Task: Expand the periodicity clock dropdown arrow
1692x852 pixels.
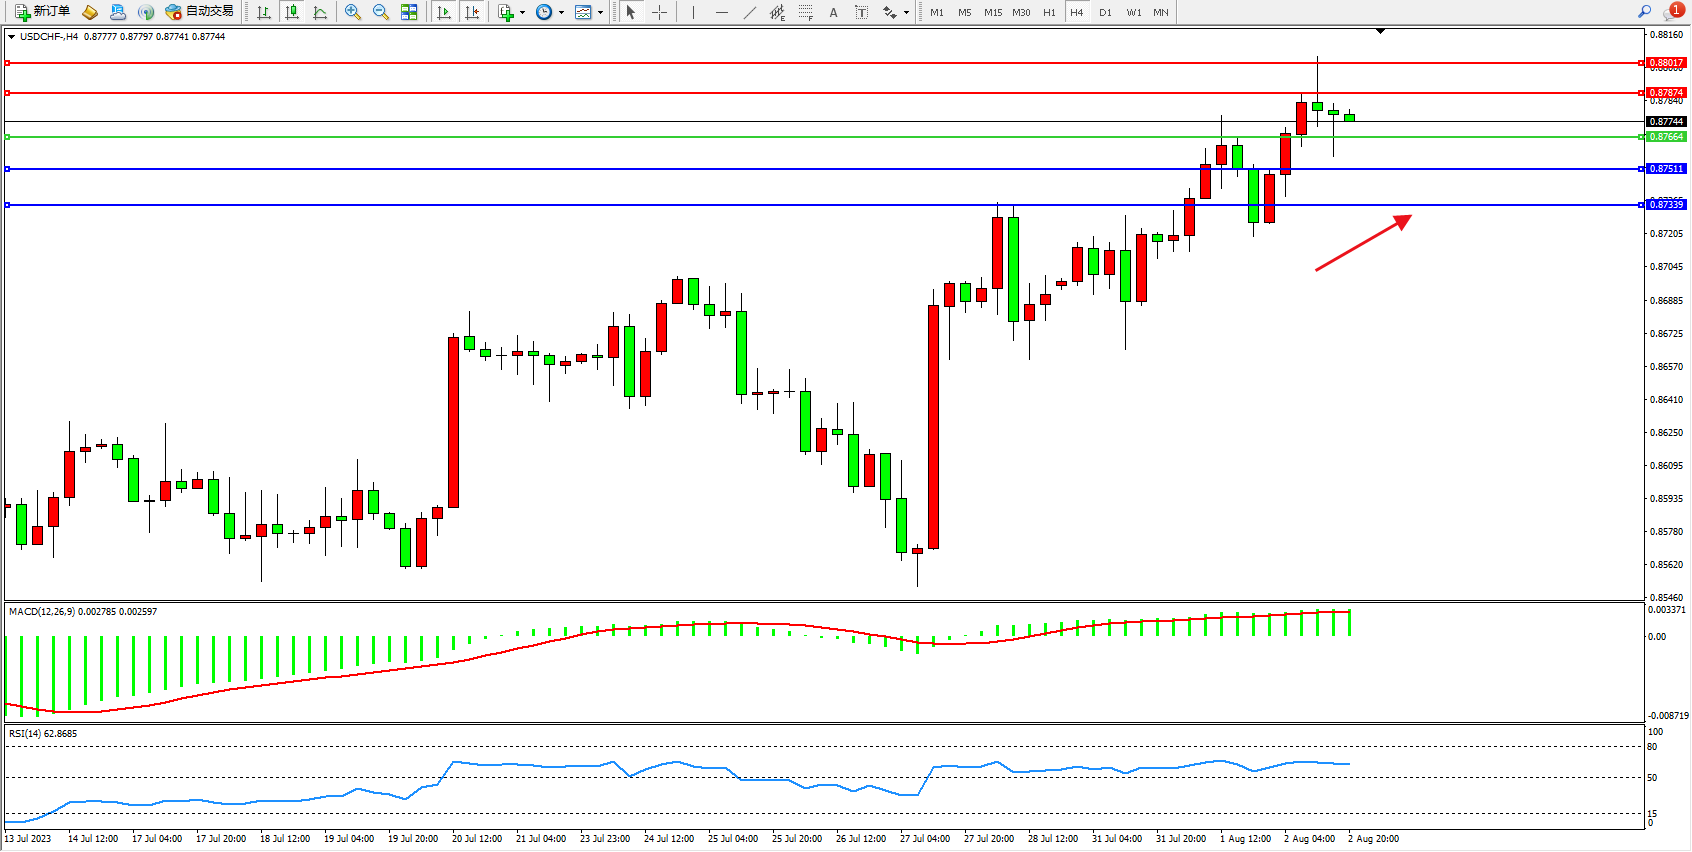Action: [x=561, y=13]
